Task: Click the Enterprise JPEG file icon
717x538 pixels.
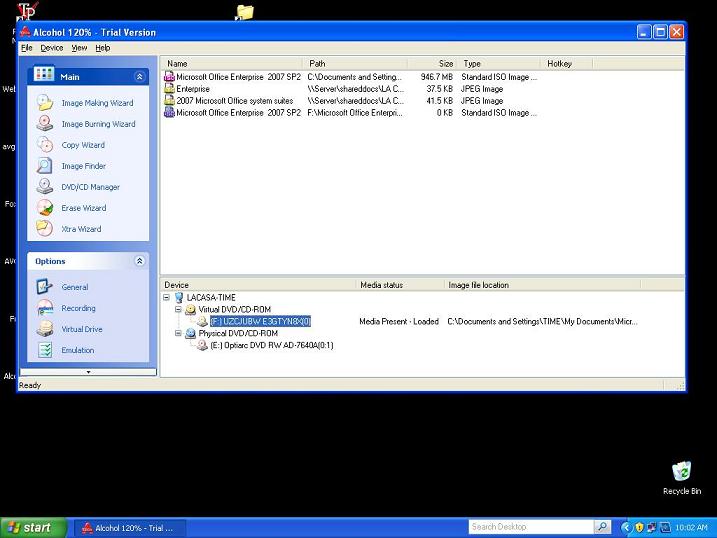Action: 169,89
